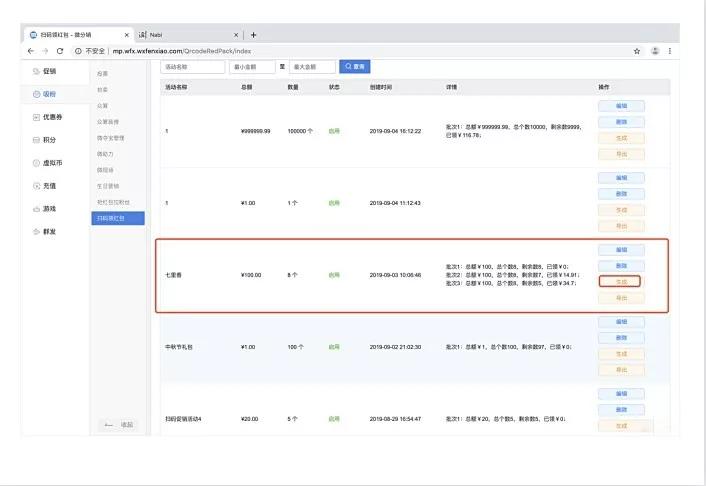Click 导出 for the 七里香 activity
Image resolution: width=706 pixels, height=486 pixels.
click(x=621, y=298)
